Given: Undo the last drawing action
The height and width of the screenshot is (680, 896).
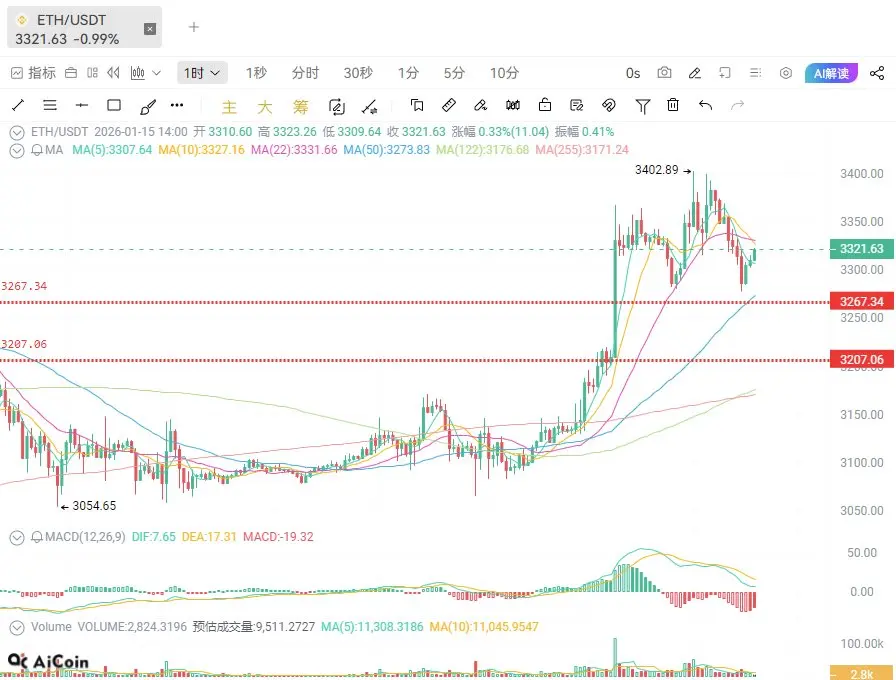Looking at the screenshot, I should click(x=705, y=105).
